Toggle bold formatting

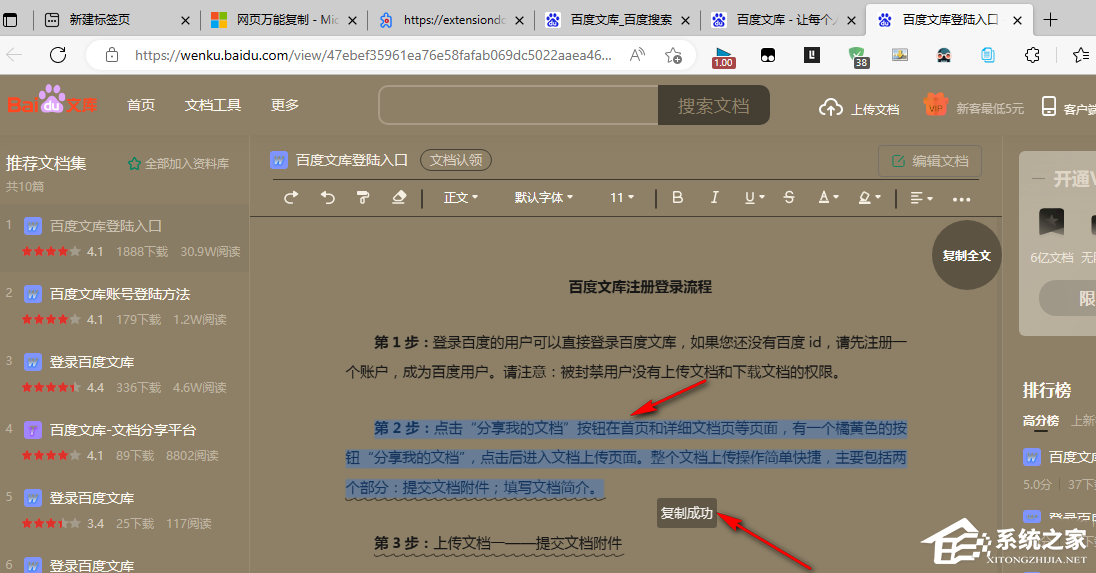point(677,198)
